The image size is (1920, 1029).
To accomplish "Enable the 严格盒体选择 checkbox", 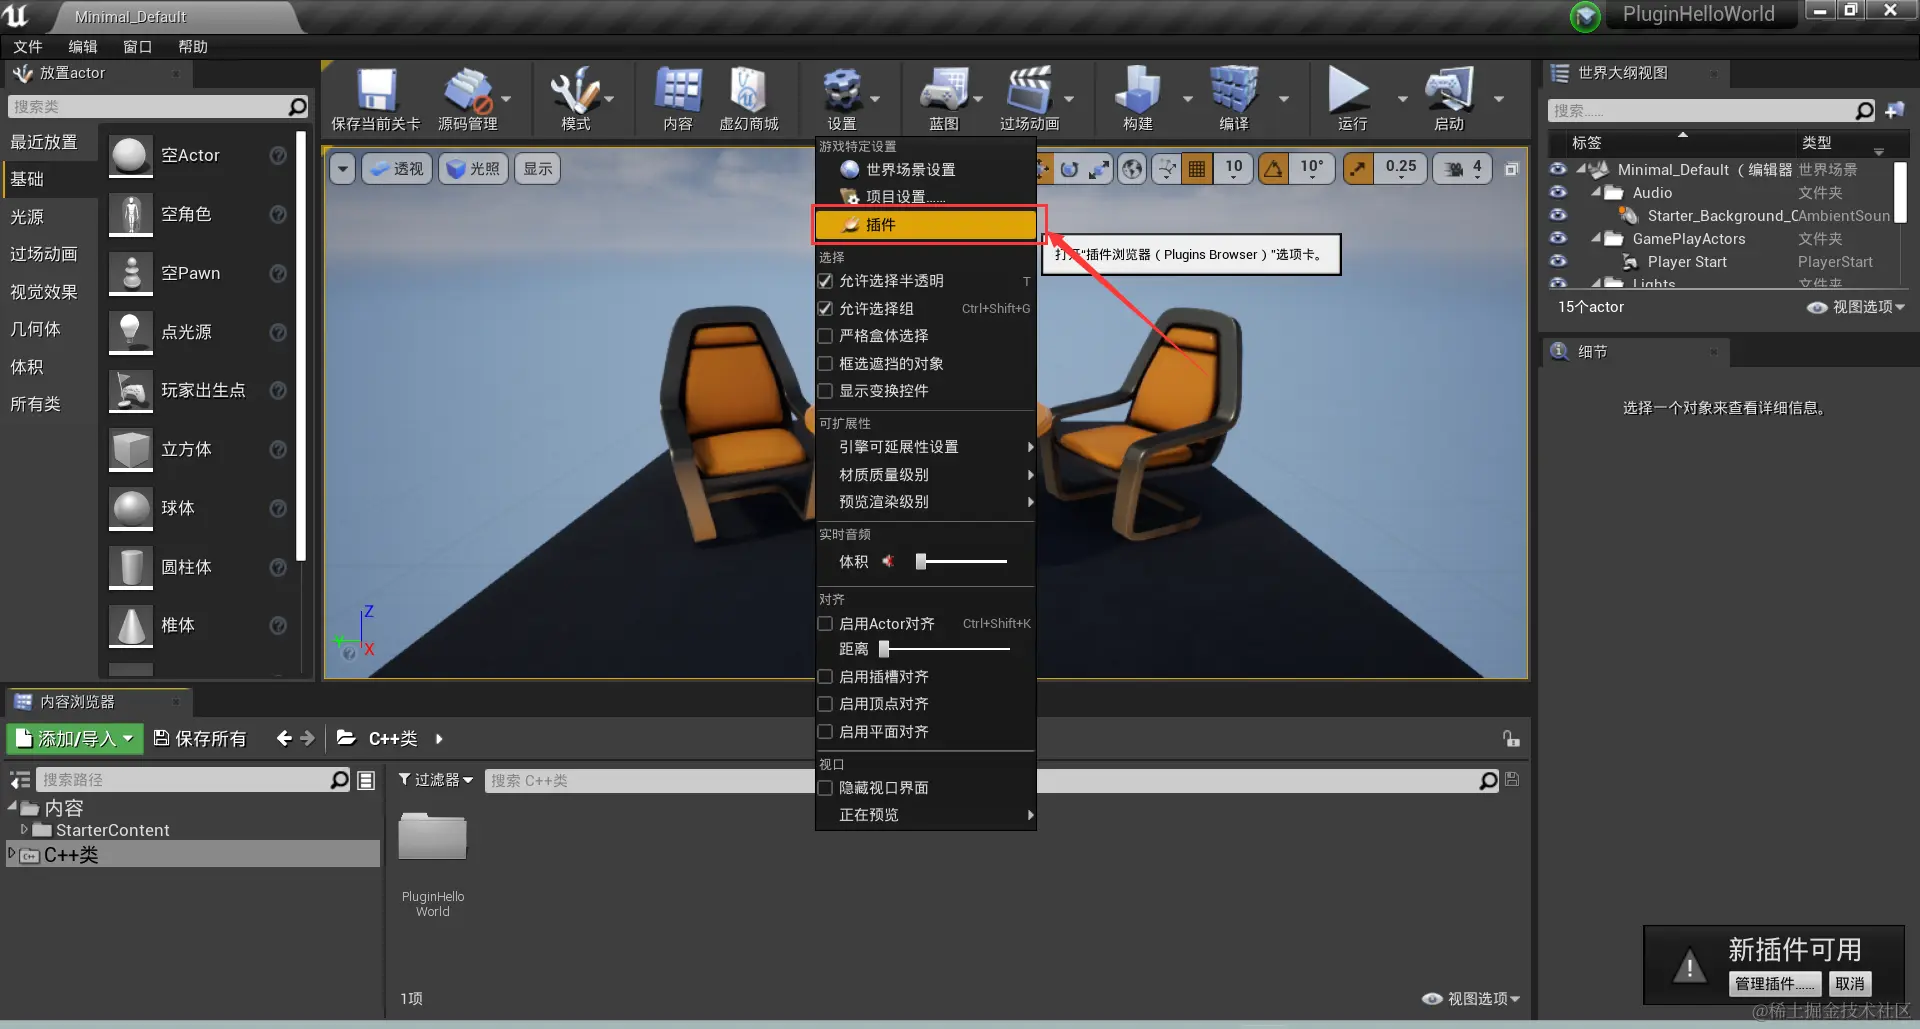I will point(826,336).
